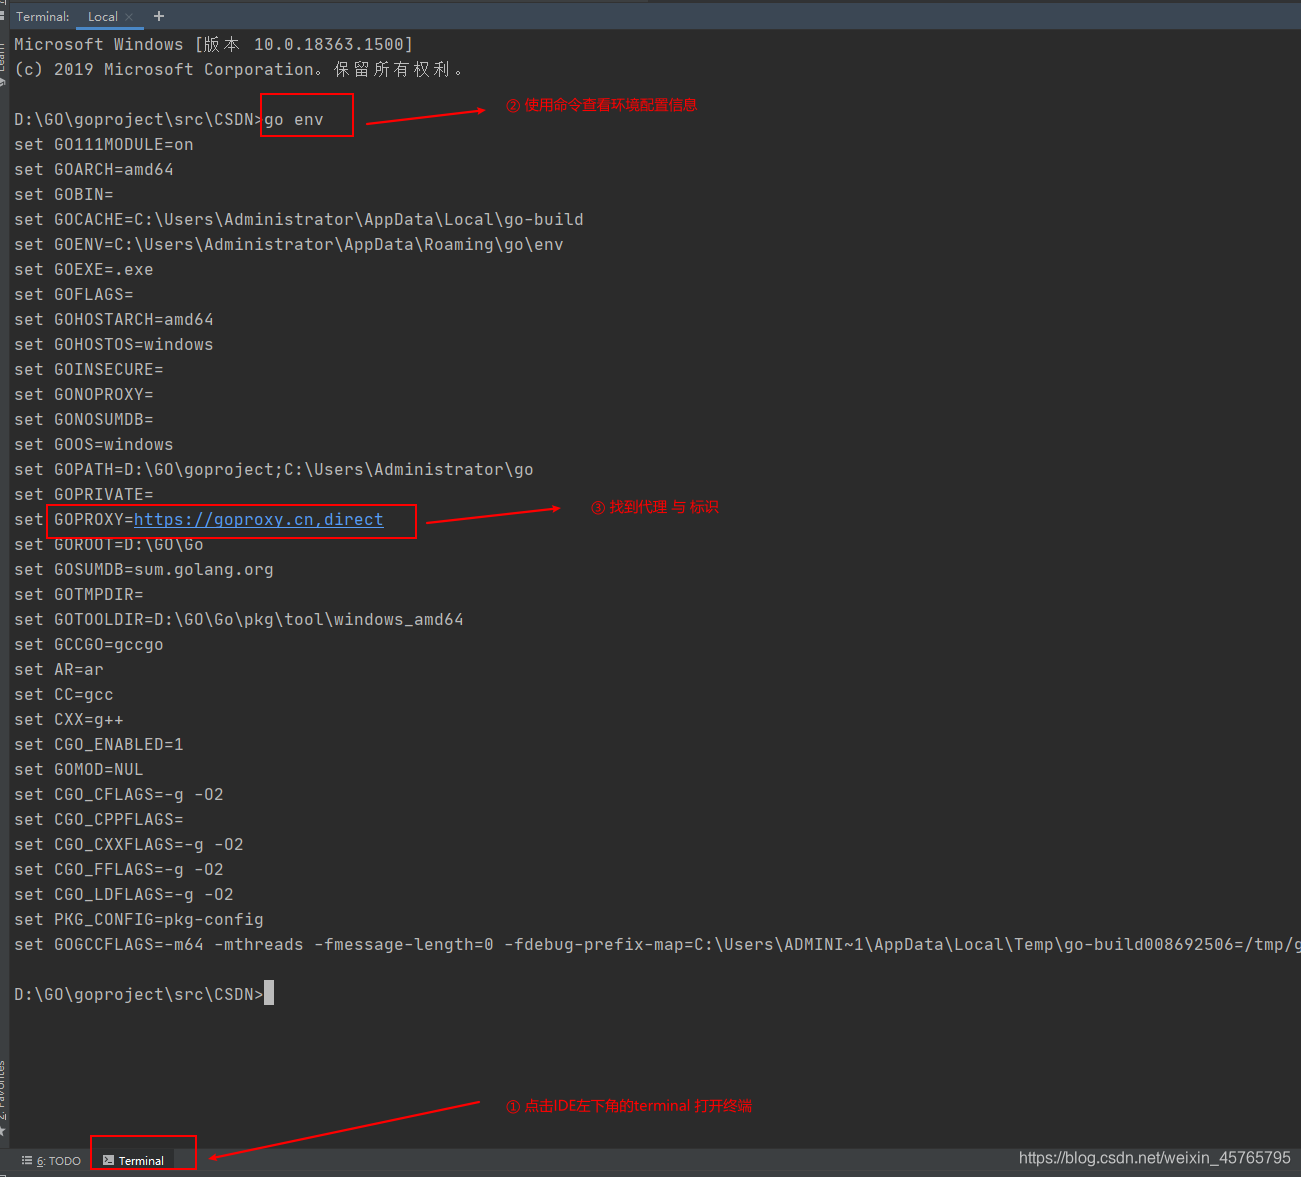The width and height of the screenshot is (1301, 1177).
Task: Click the line 'set CGO_FFLAGS=-g -O2'
Action: click(119, 869)
